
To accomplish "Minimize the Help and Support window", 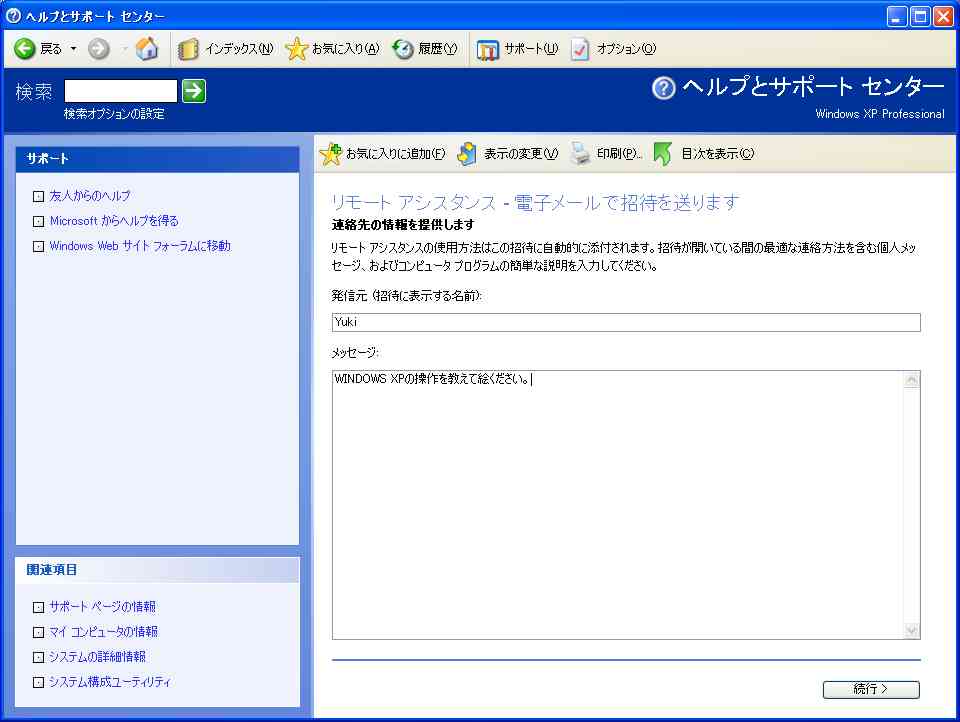I will (897, 17).
